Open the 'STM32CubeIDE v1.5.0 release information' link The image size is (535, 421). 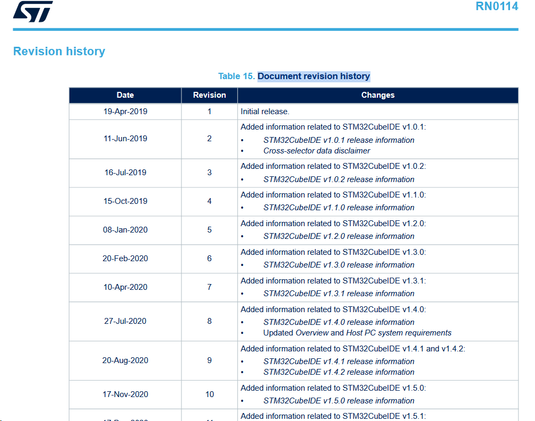[339, 401]
